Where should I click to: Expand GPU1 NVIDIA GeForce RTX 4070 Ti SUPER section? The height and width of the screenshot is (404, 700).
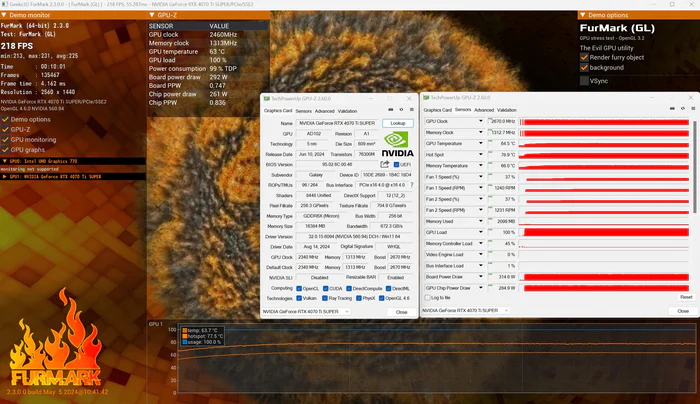pos(4,177)
